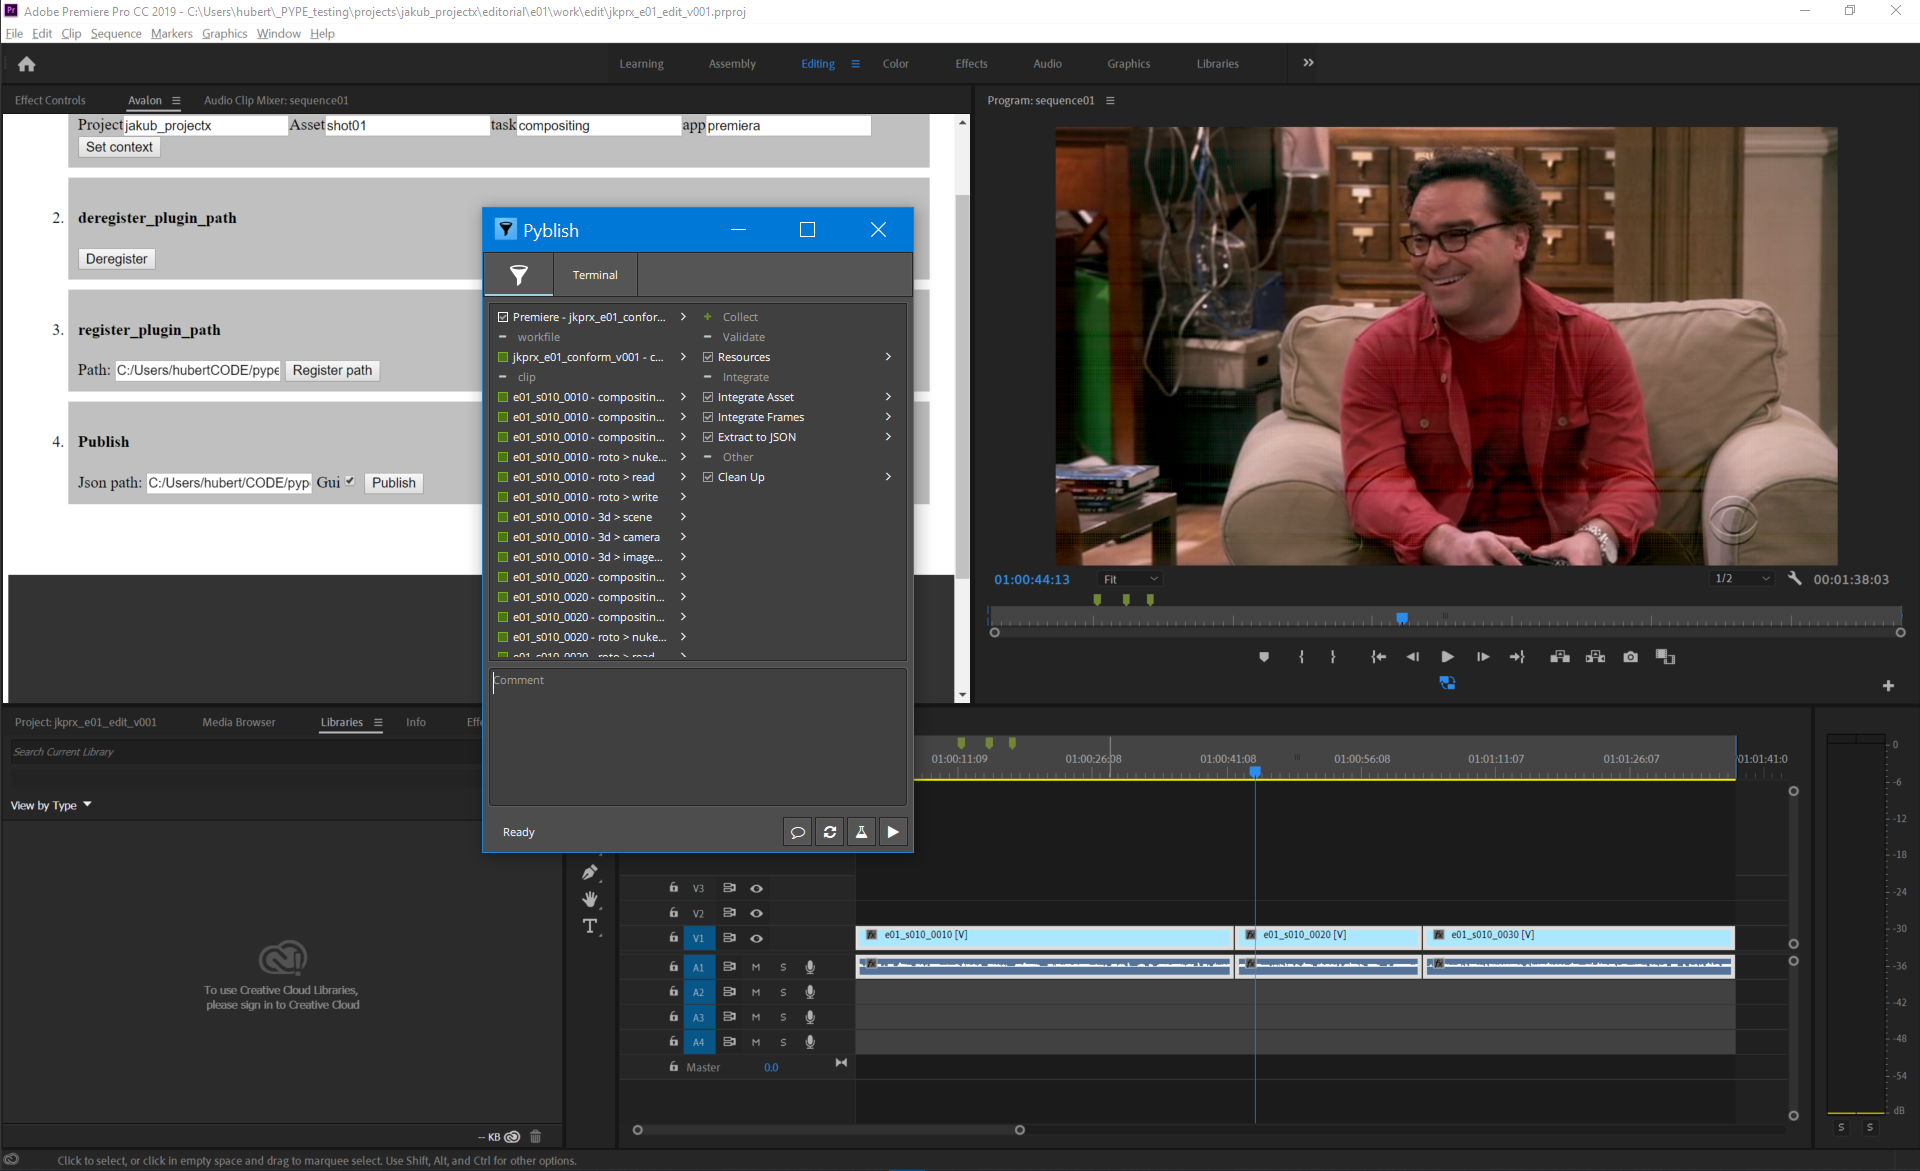Select the Hand tool in timeline
The height and width of the screenshot is (1171, 1920).
click(x=590, y=899)
